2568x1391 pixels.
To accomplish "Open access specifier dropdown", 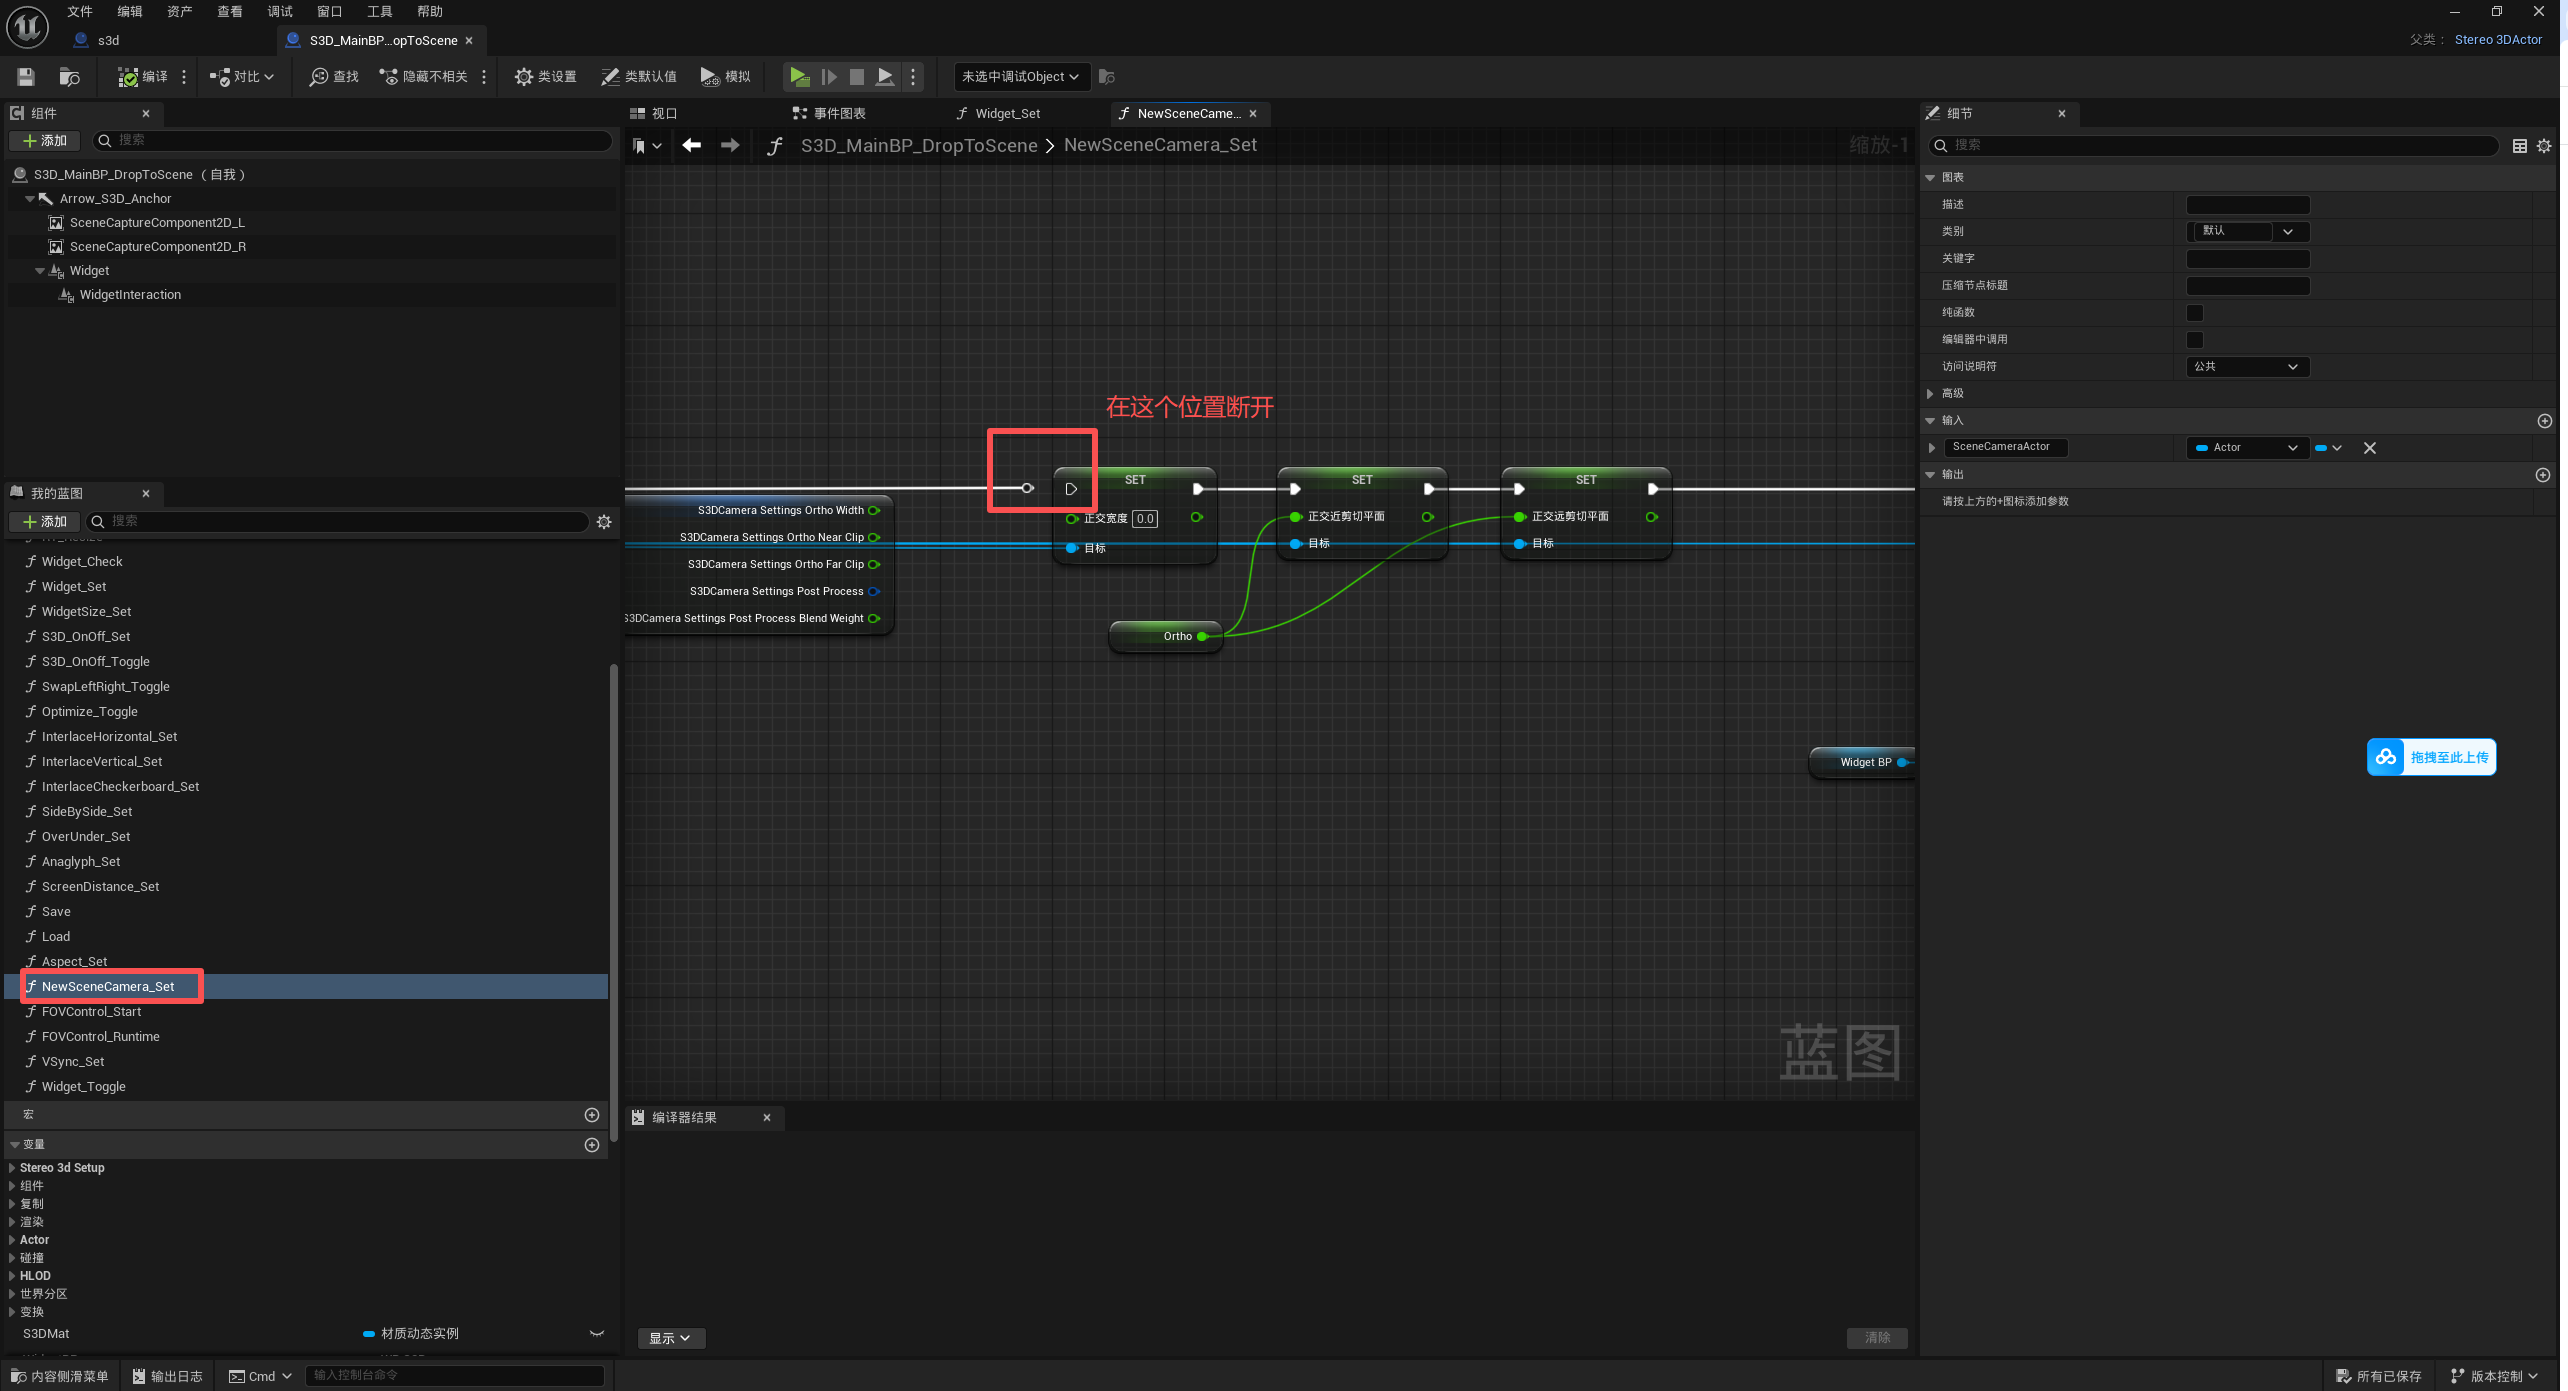I will (2247, 367).
